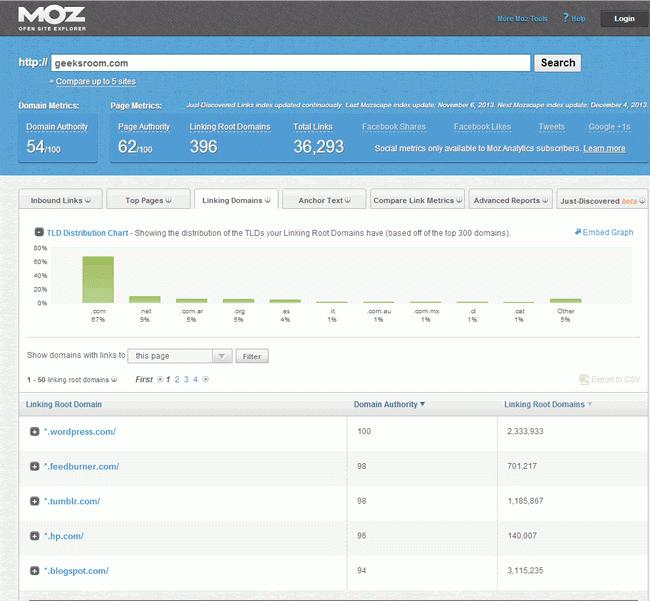Click the TLD Distribution Chart title
The width and height of the screenshot is (650, 601).
[x=87, y=233]
